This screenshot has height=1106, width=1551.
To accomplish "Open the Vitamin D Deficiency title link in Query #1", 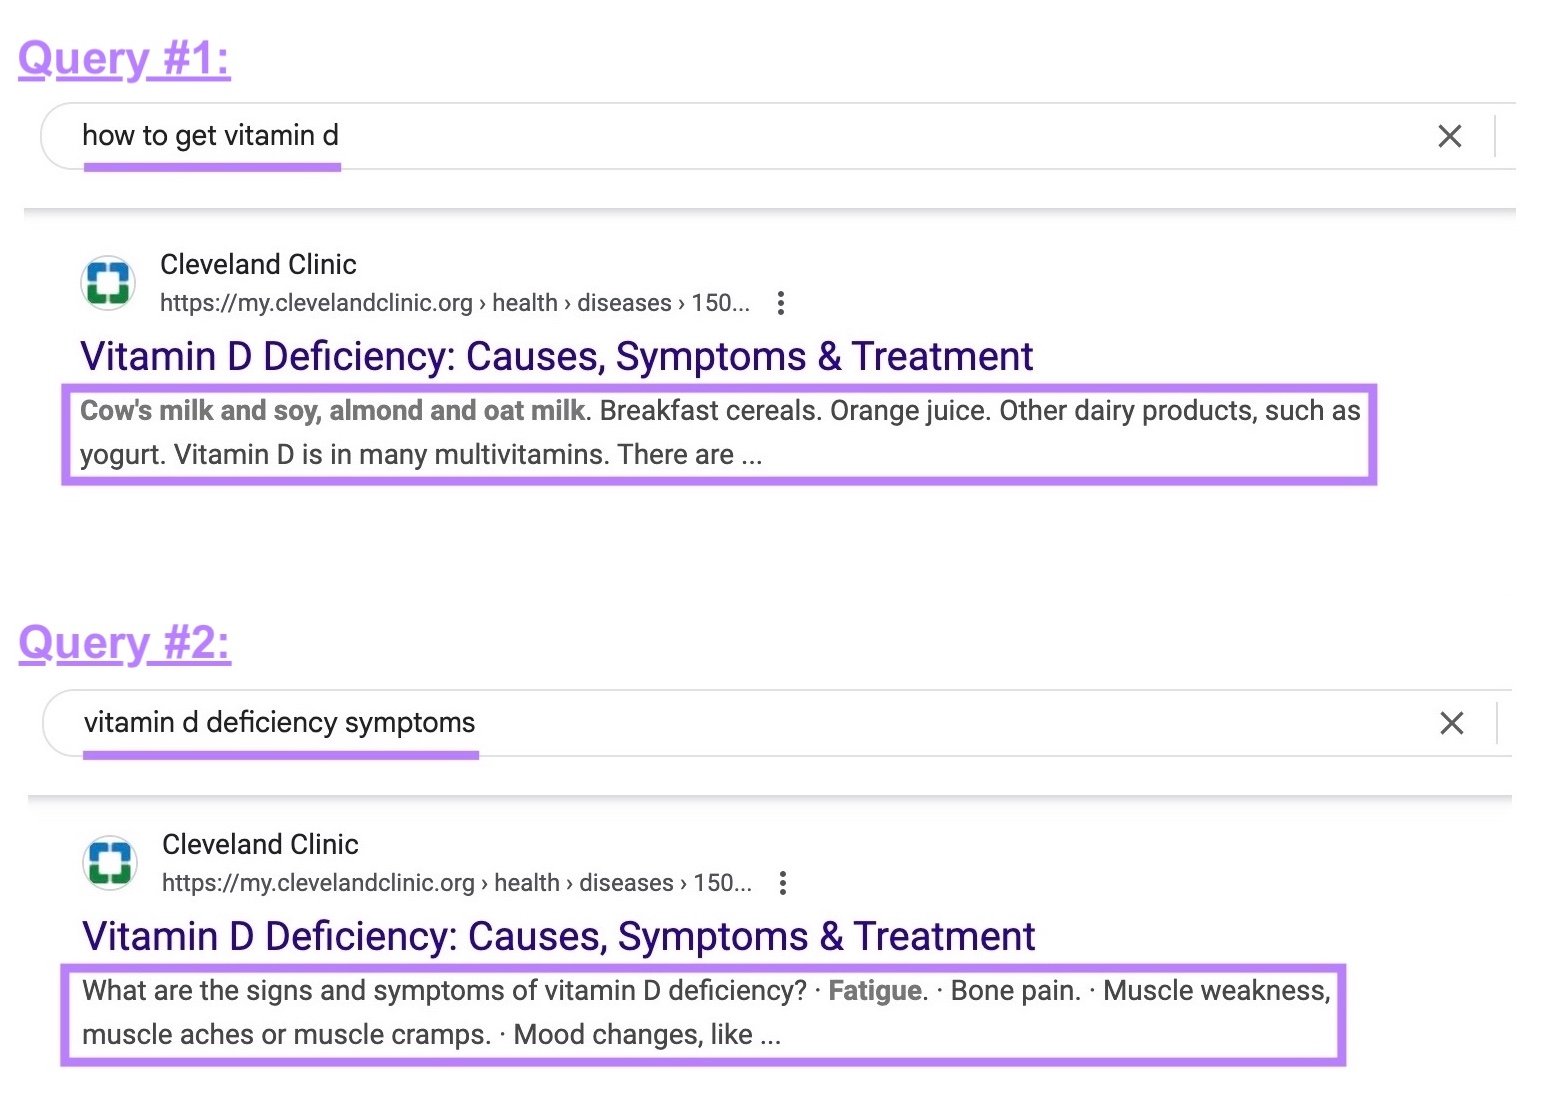I will (x=556, y=356).
